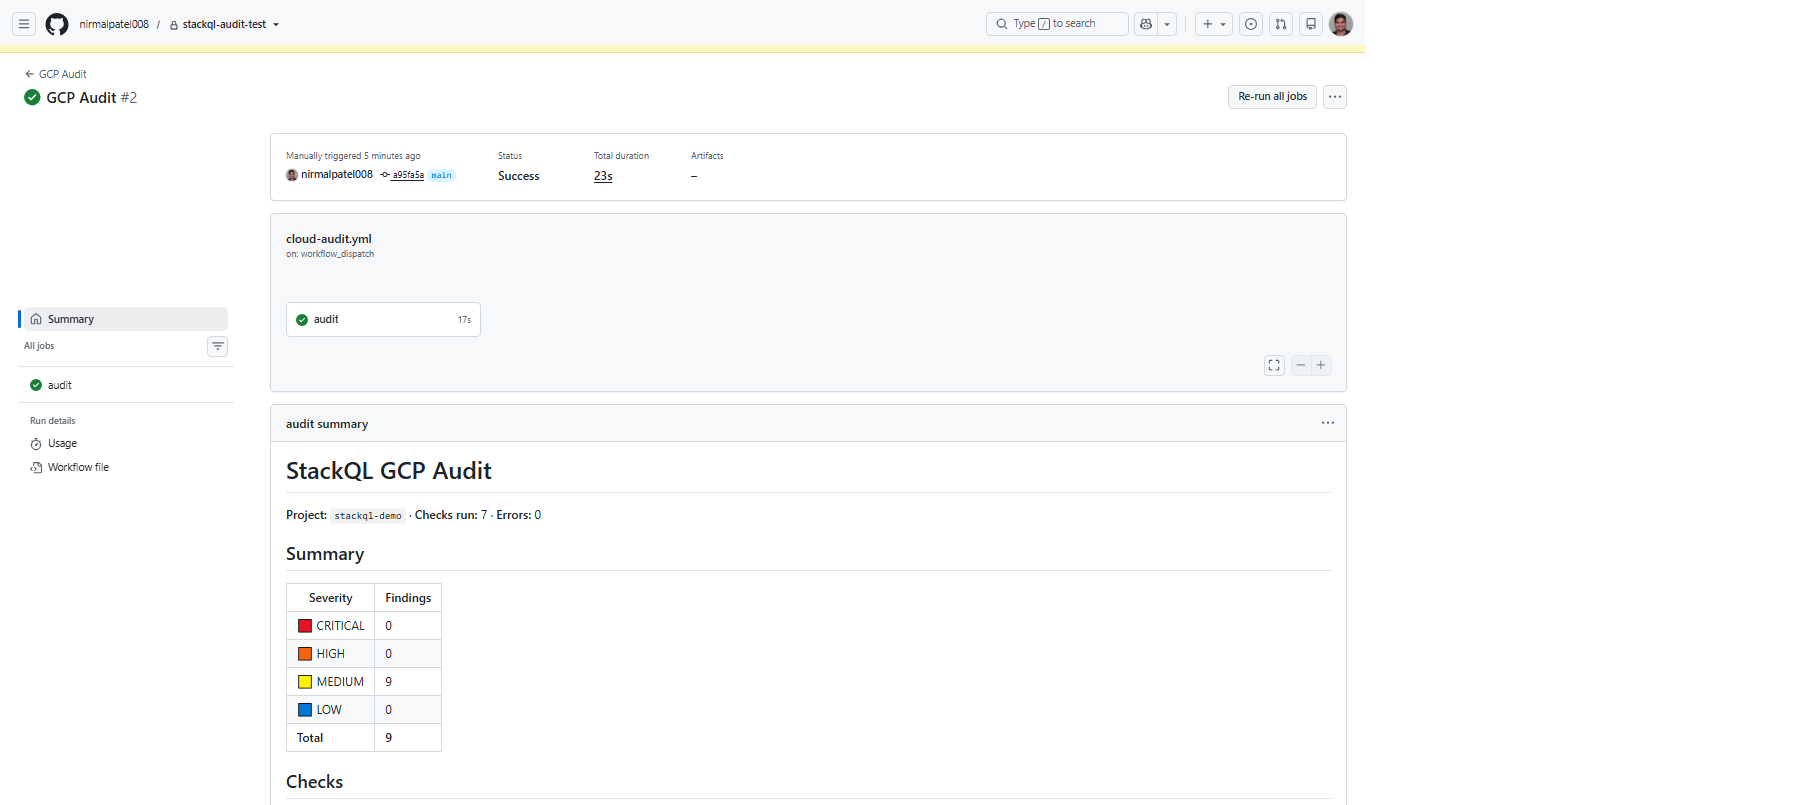The width and height of the screenshot is (1800, 805).
Task: View issues from the header icon
Action: tap(1251, 24)
